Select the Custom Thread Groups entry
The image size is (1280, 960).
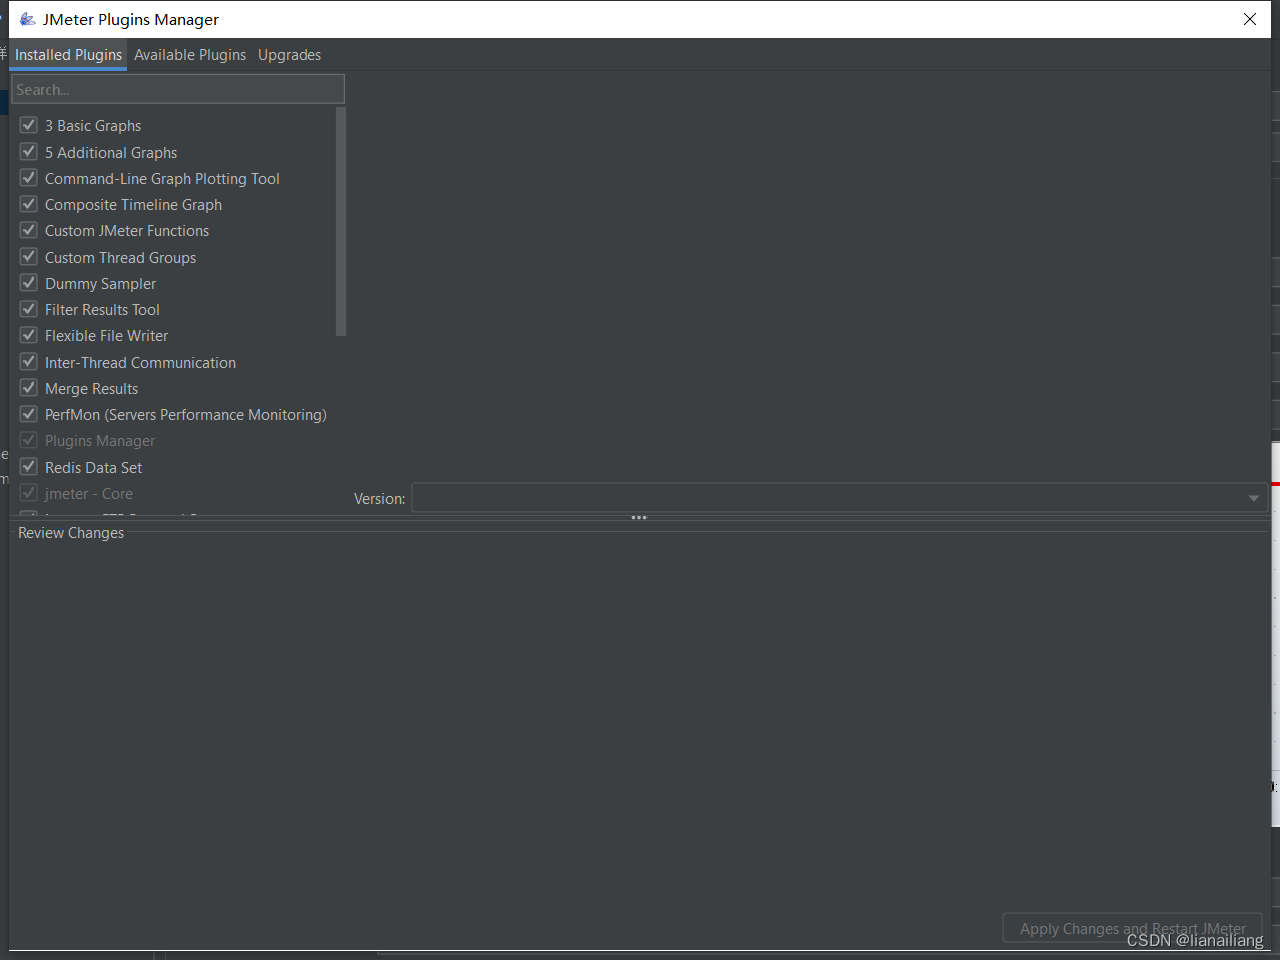[120, 258]
